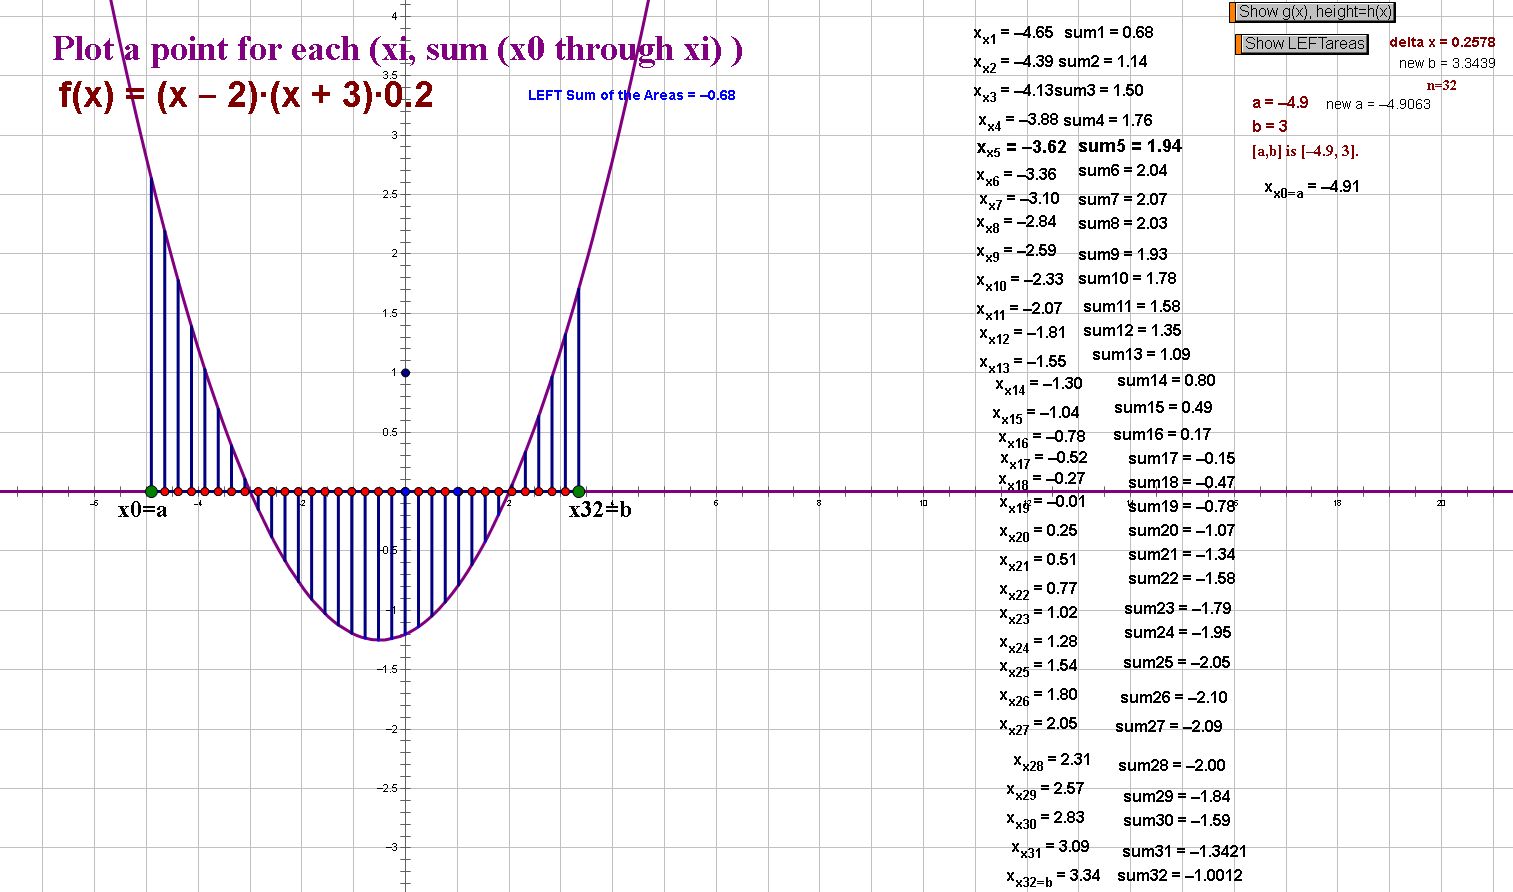Click the blue point right of the origin
Screen dimensions: 1513x892
458,491
